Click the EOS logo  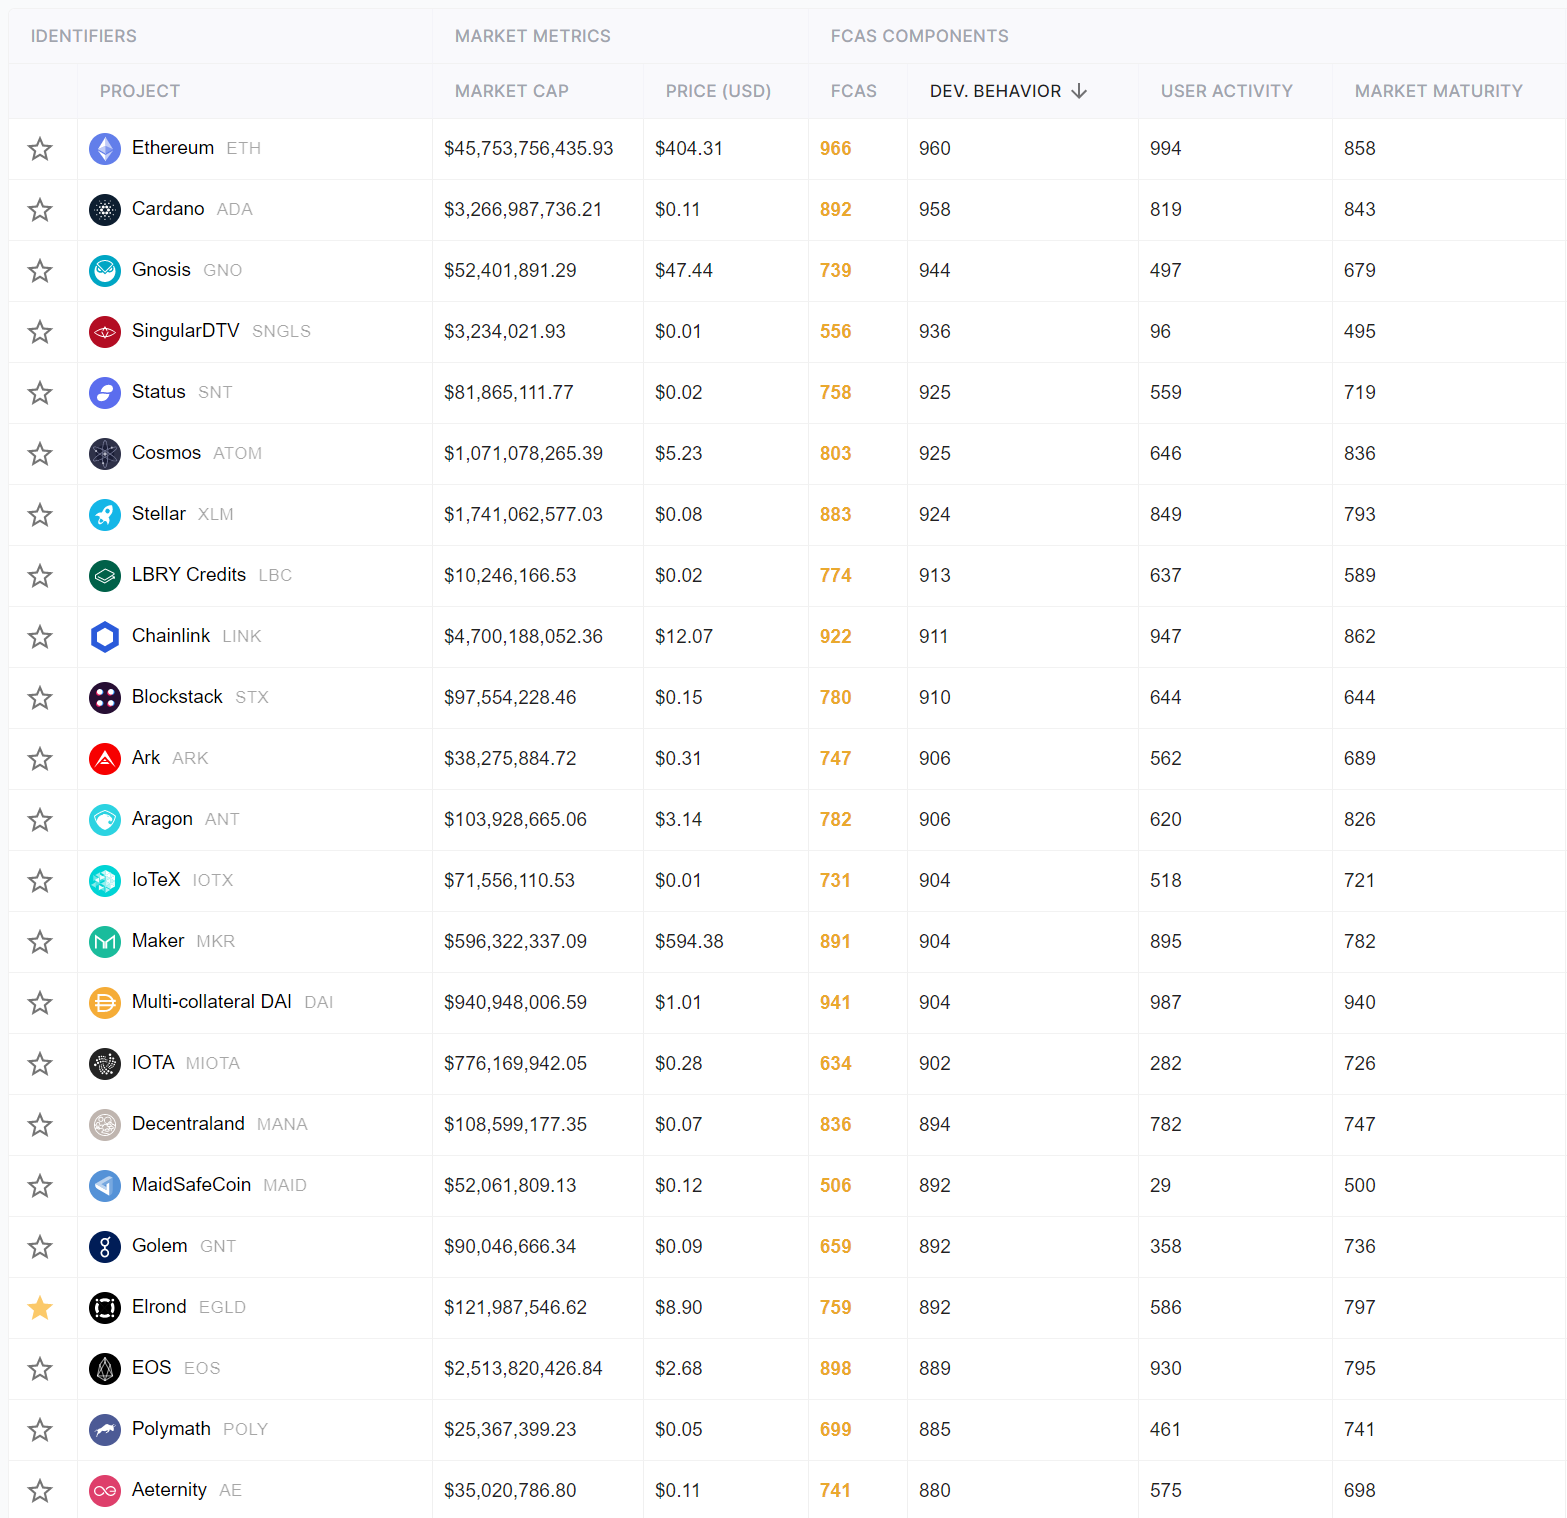(105, 1369)
